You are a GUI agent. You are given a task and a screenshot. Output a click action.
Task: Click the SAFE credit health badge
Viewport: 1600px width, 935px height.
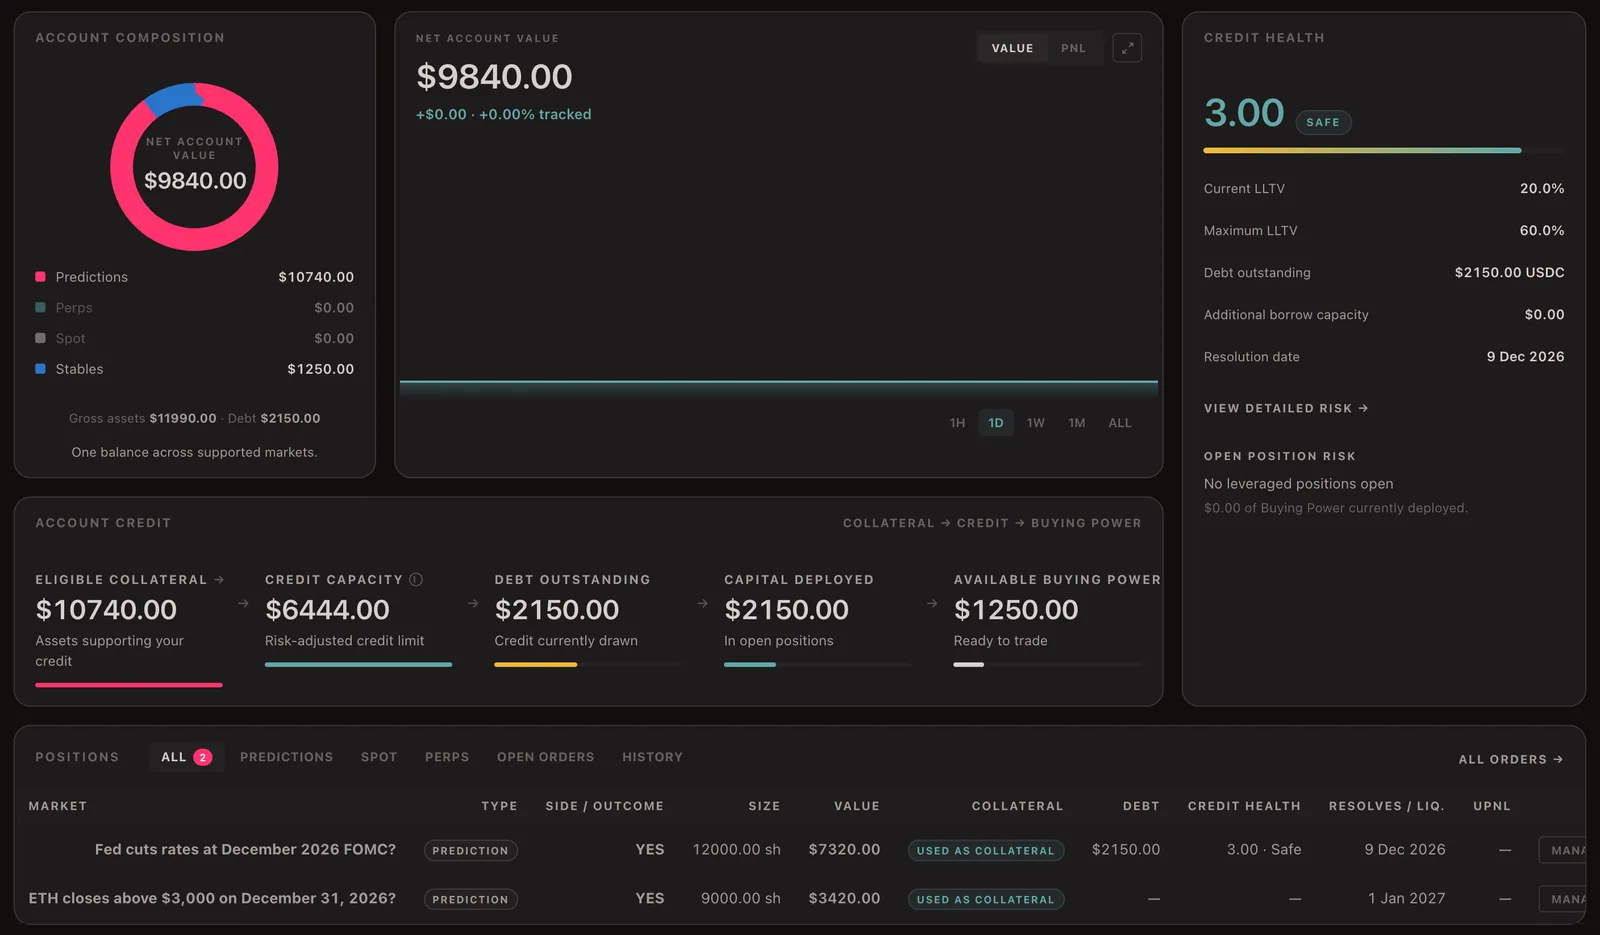pyautogui.click(x=1323, y=122)
